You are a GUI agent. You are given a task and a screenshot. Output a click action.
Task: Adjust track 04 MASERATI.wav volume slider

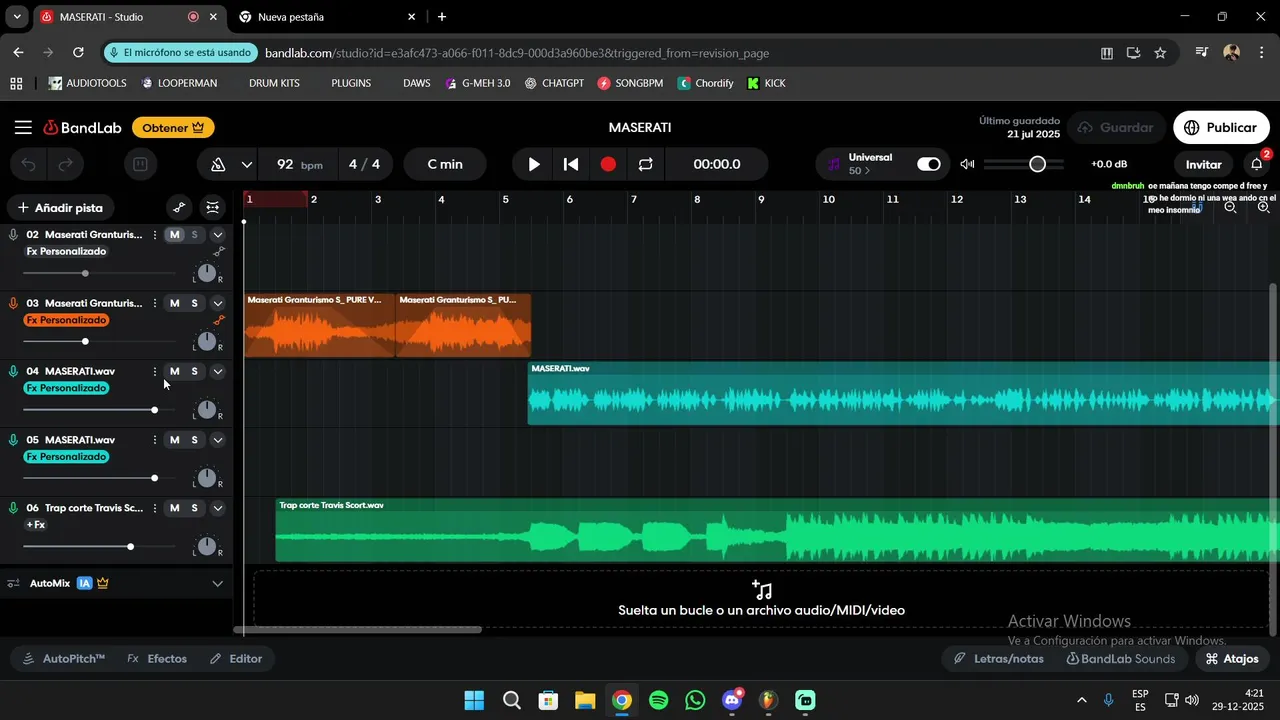click(x=98, y=409)
